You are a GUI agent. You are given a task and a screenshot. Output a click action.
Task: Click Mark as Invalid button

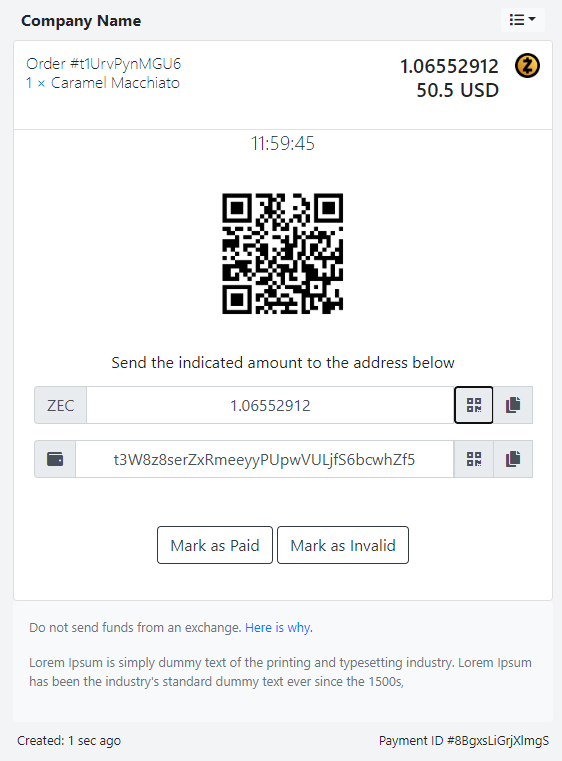343,545
